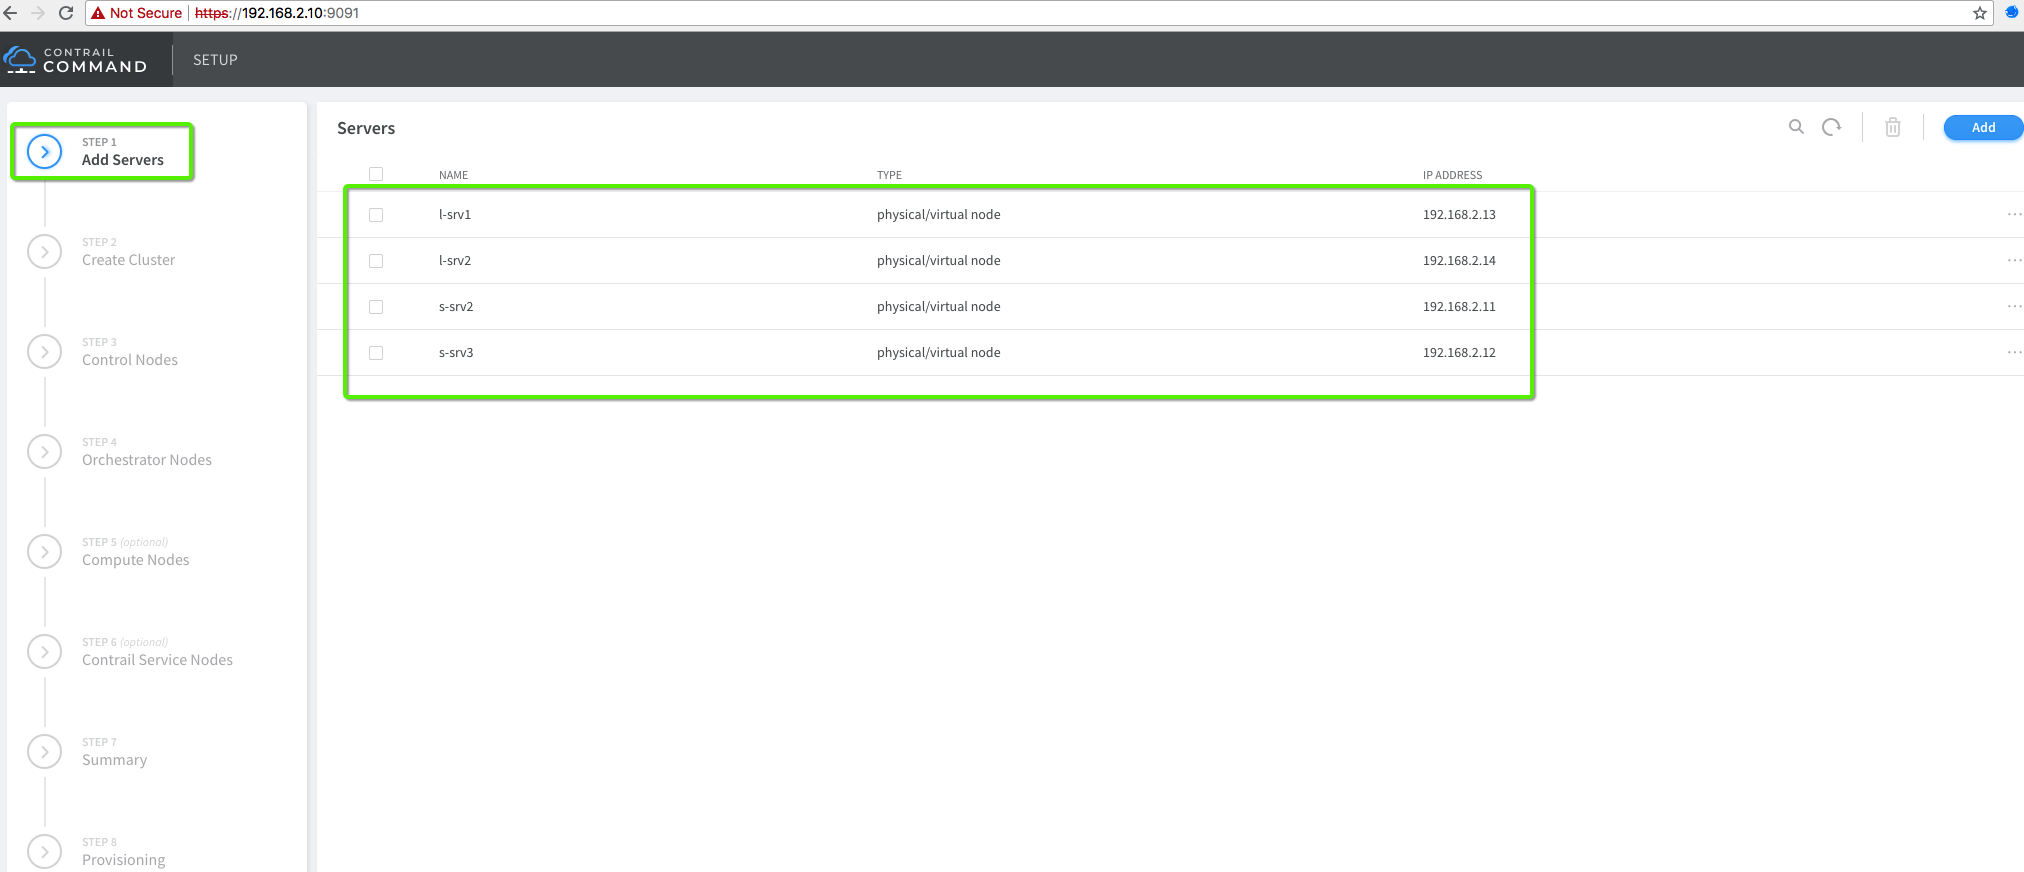Go to Orchestrator Nodes step

pyautogui.click(x=147, y=460)
